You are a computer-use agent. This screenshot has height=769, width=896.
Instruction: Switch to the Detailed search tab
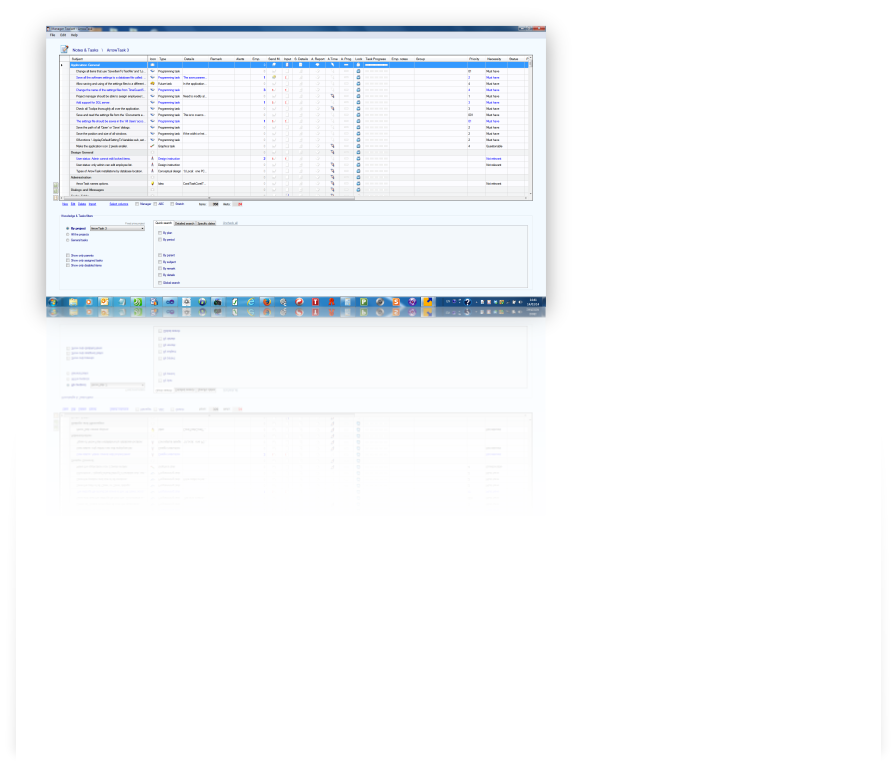(184, 223)
